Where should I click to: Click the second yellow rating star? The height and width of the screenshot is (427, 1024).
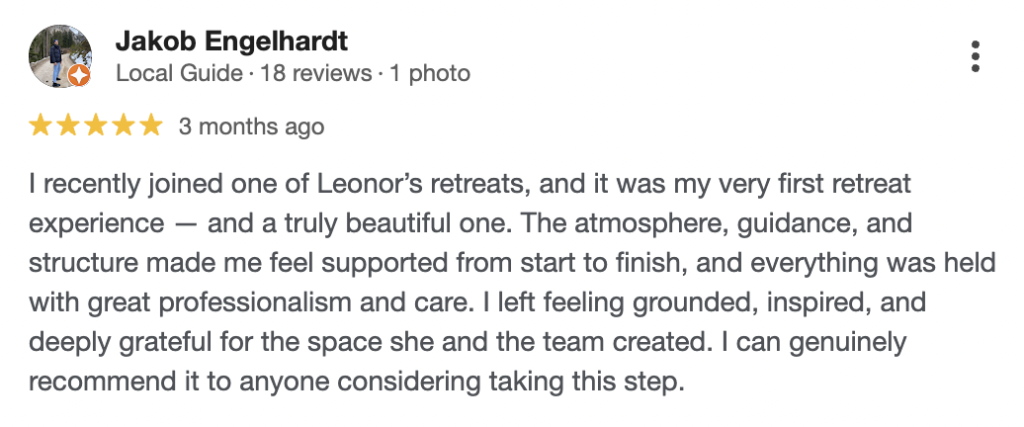68,126
